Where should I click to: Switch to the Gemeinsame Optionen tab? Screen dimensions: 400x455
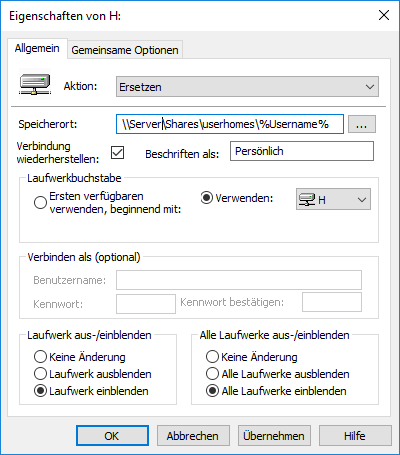coord(125,50)
